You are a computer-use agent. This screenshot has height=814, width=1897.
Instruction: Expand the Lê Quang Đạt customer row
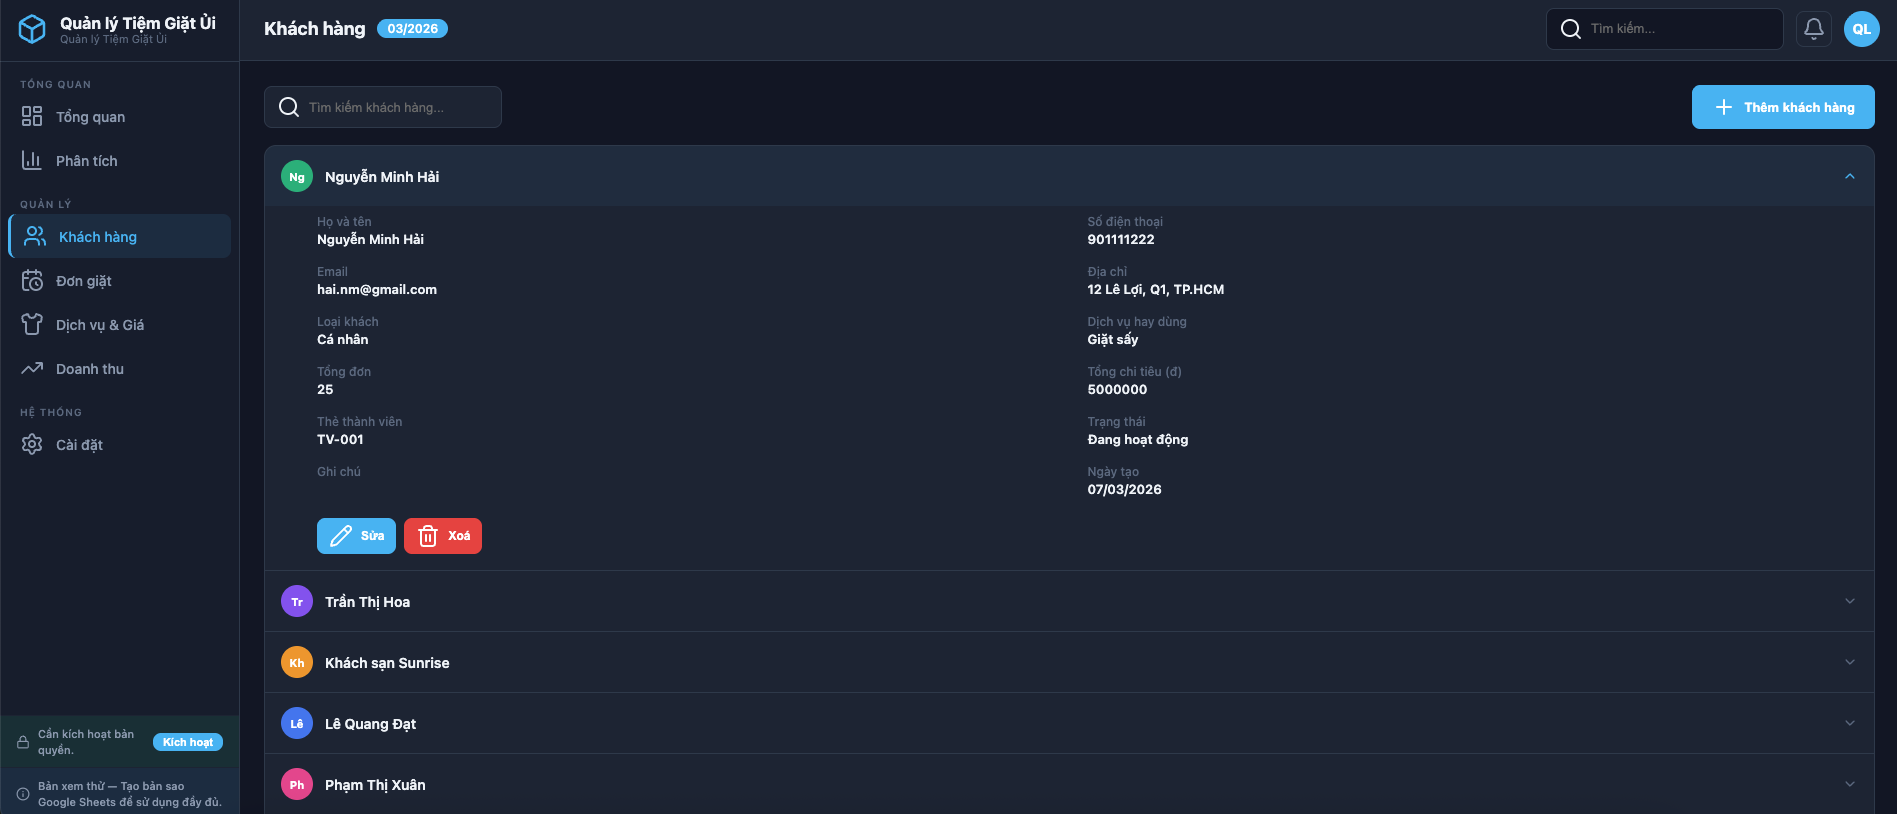(1849, 724)
